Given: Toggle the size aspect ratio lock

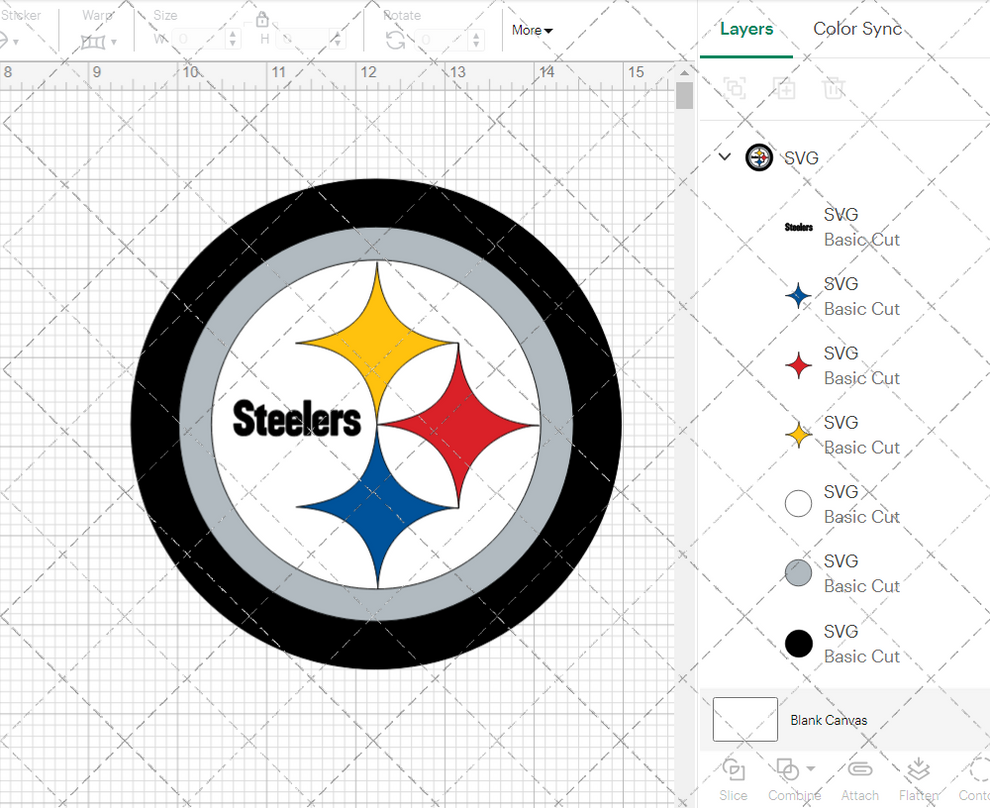Looking at the screenshot, I should (x=262, y=19).
